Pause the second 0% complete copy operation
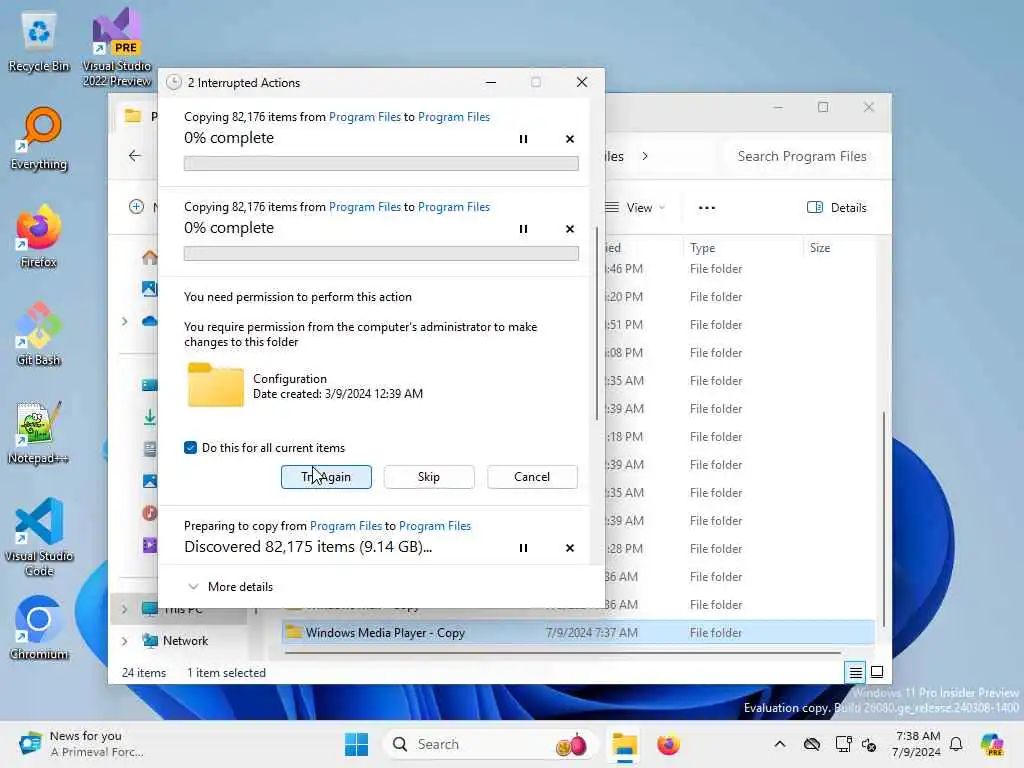The height and width of the screenshot is (768, 1024). [x=523, y=229]
